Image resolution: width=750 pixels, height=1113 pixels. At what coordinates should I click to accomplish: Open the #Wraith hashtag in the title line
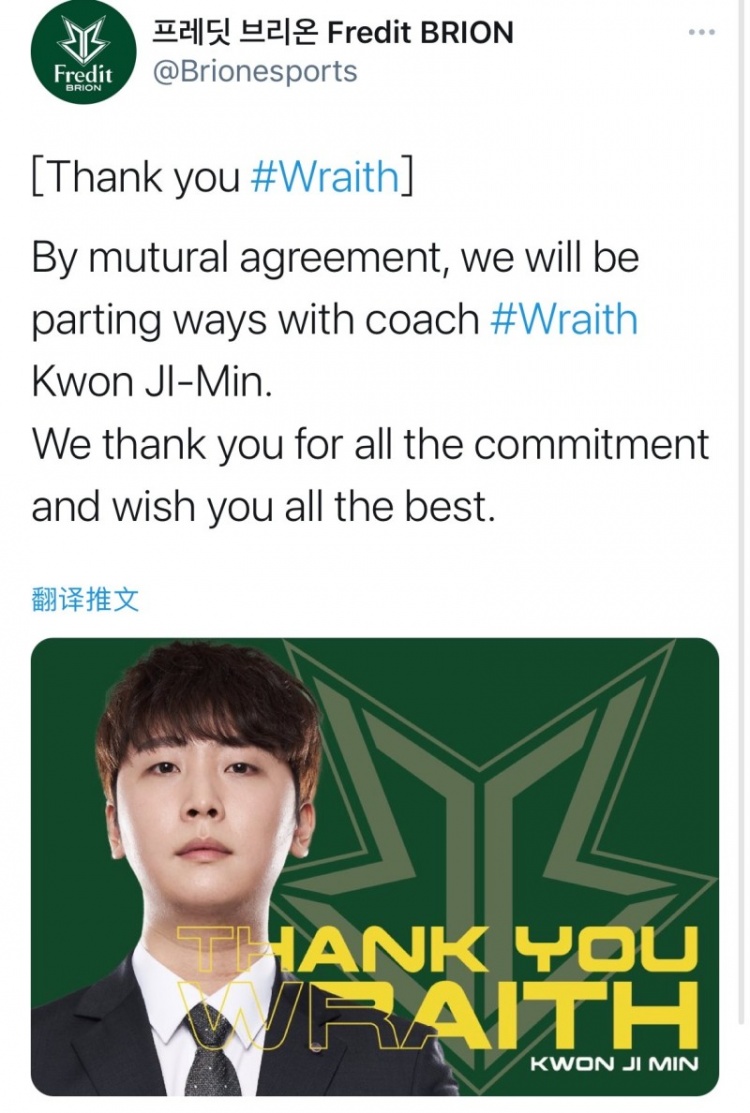pos(324,177)
